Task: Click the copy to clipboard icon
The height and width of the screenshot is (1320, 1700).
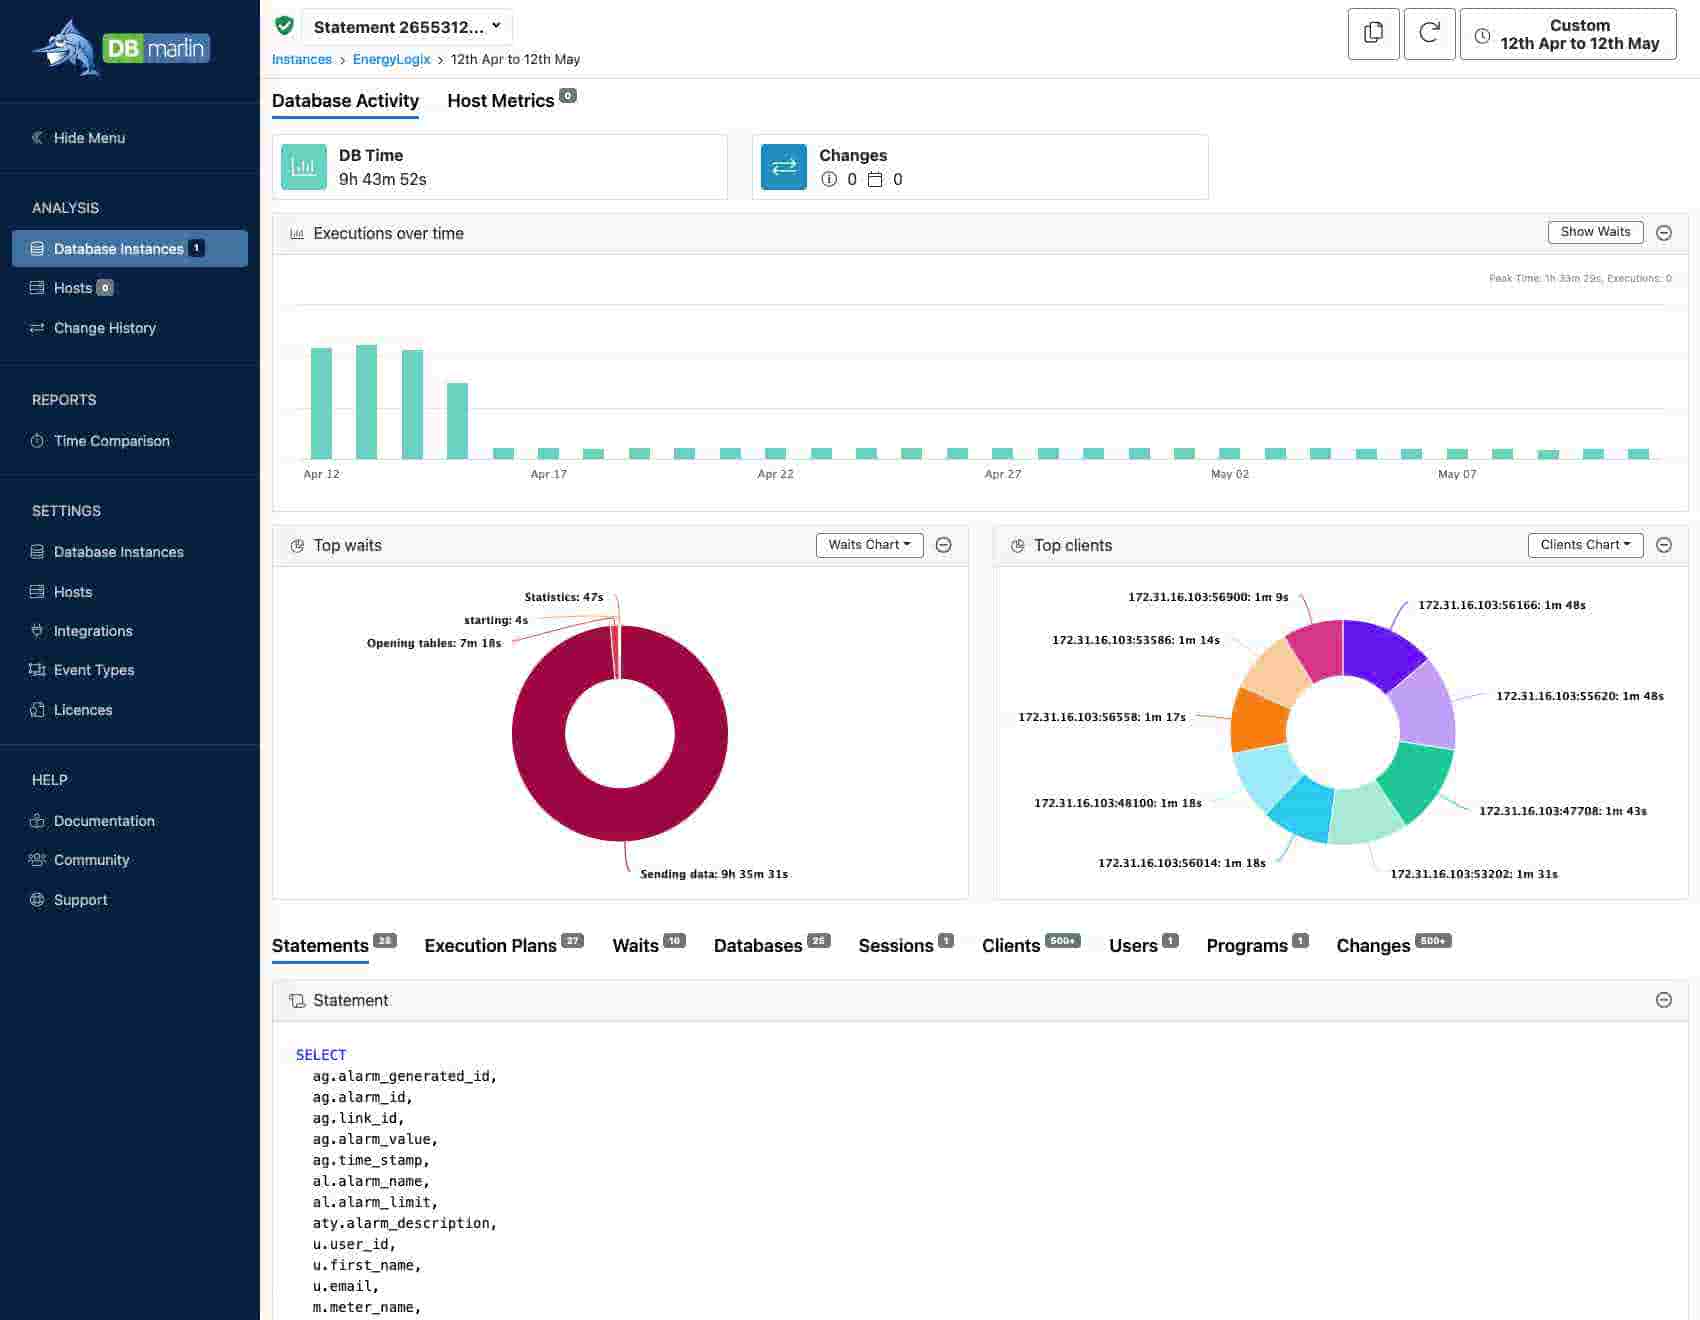Action: [x=1373, y=34]
